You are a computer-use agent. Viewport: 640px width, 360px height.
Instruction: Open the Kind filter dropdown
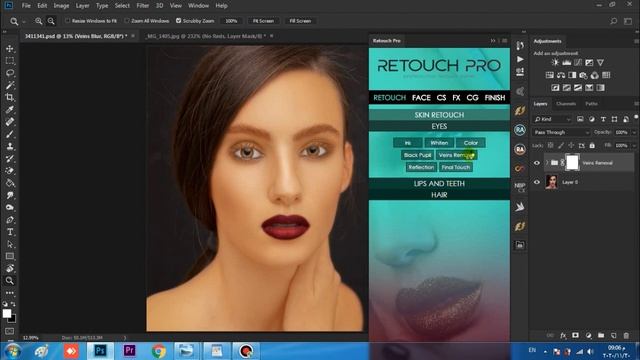pos(553,119)
